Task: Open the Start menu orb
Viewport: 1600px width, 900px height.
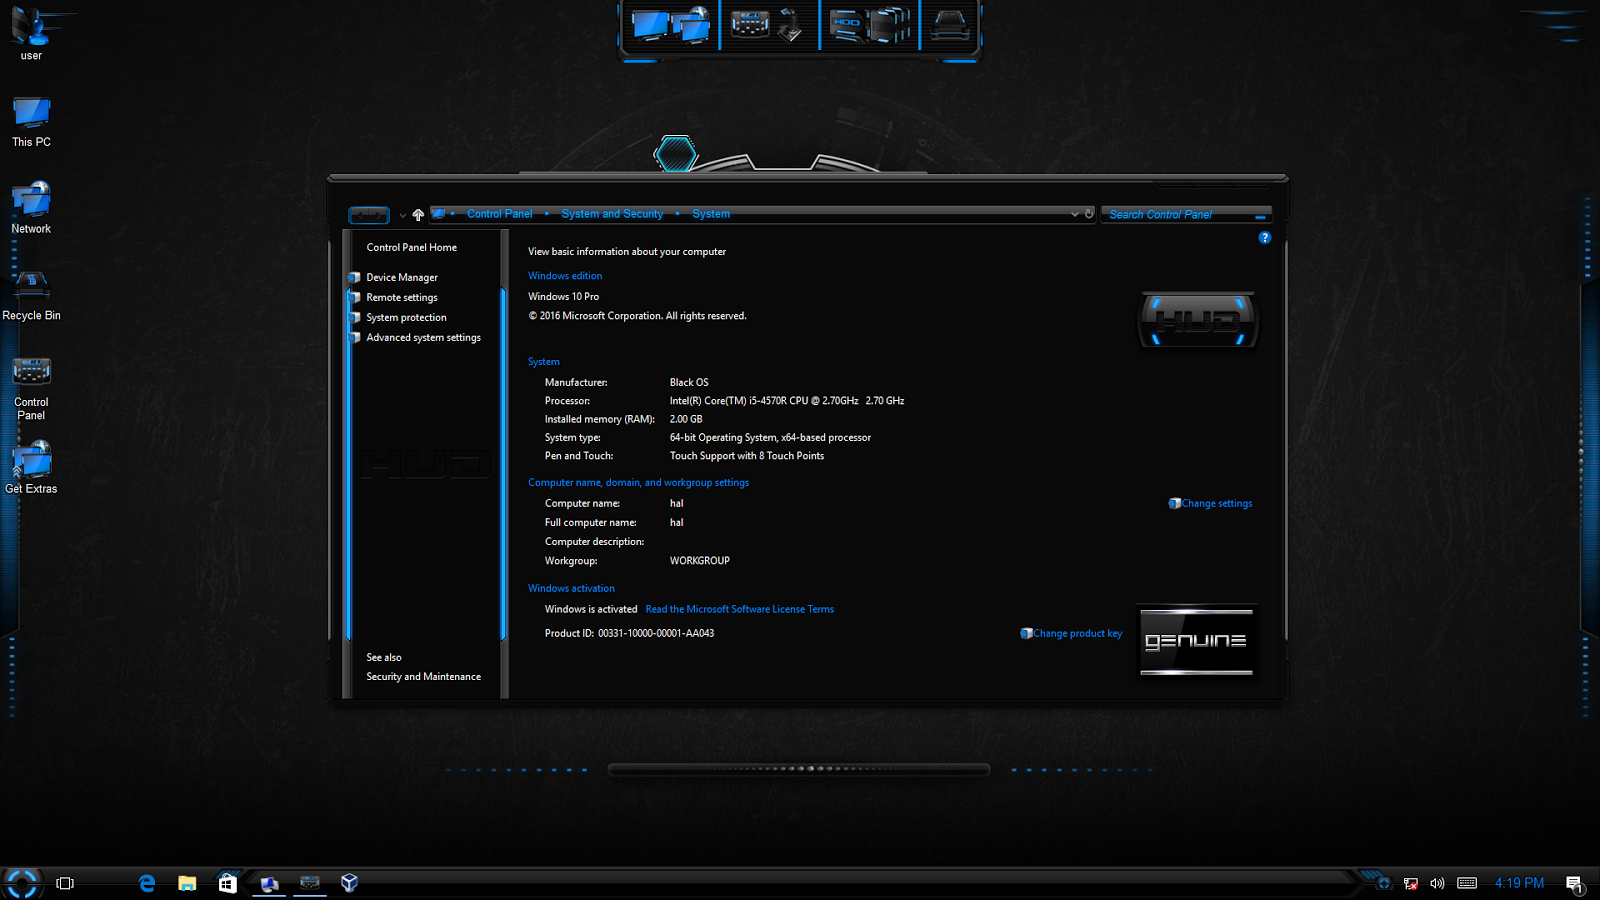Action: tap(21, 883)
